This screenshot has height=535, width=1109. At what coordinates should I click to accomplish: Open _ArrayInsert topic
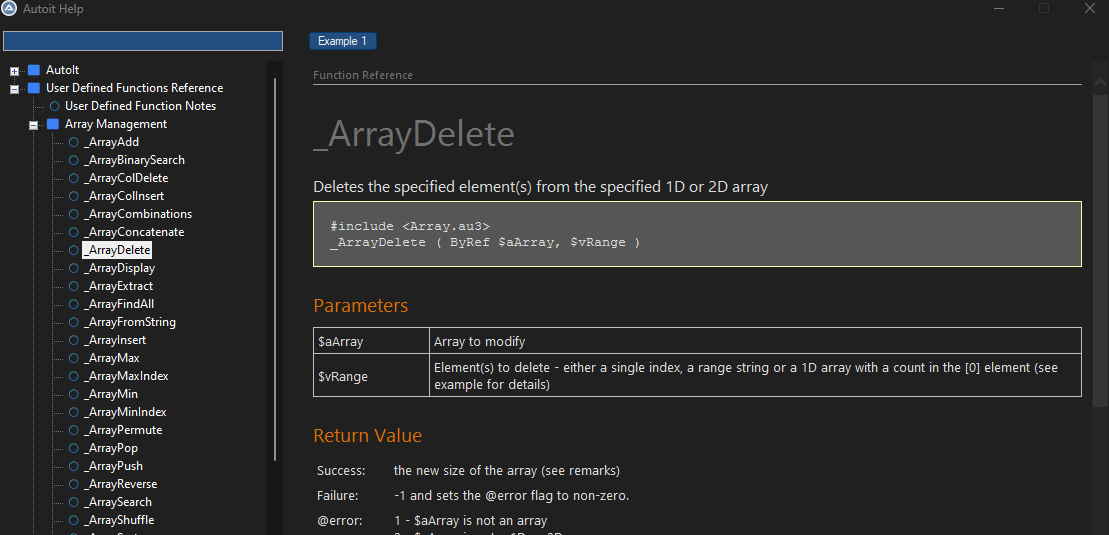(x=115, y=340)
